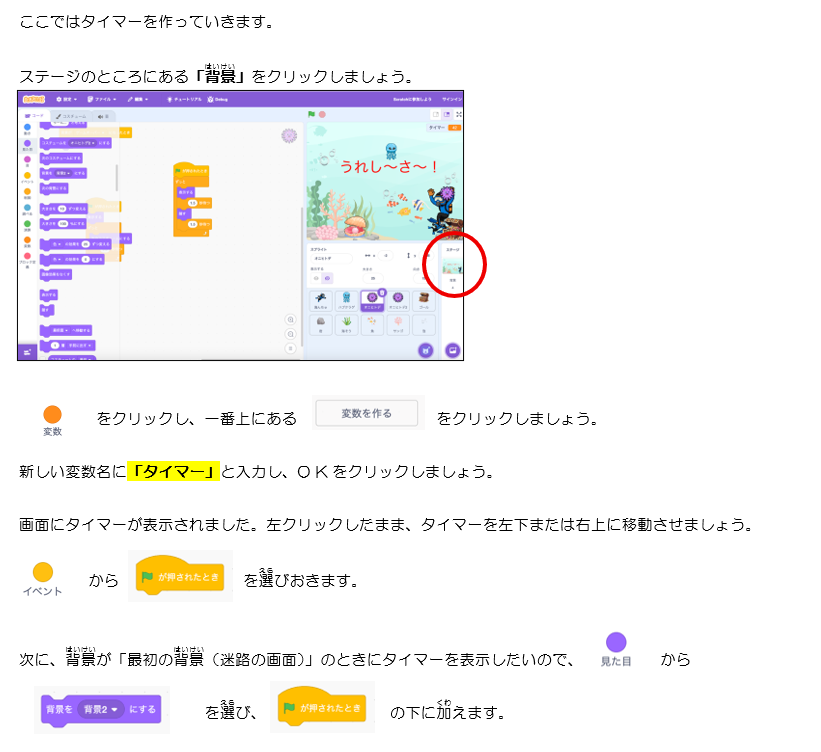
Task: Switch to the コスチューム tab
Action: click(x=72, y=116)
